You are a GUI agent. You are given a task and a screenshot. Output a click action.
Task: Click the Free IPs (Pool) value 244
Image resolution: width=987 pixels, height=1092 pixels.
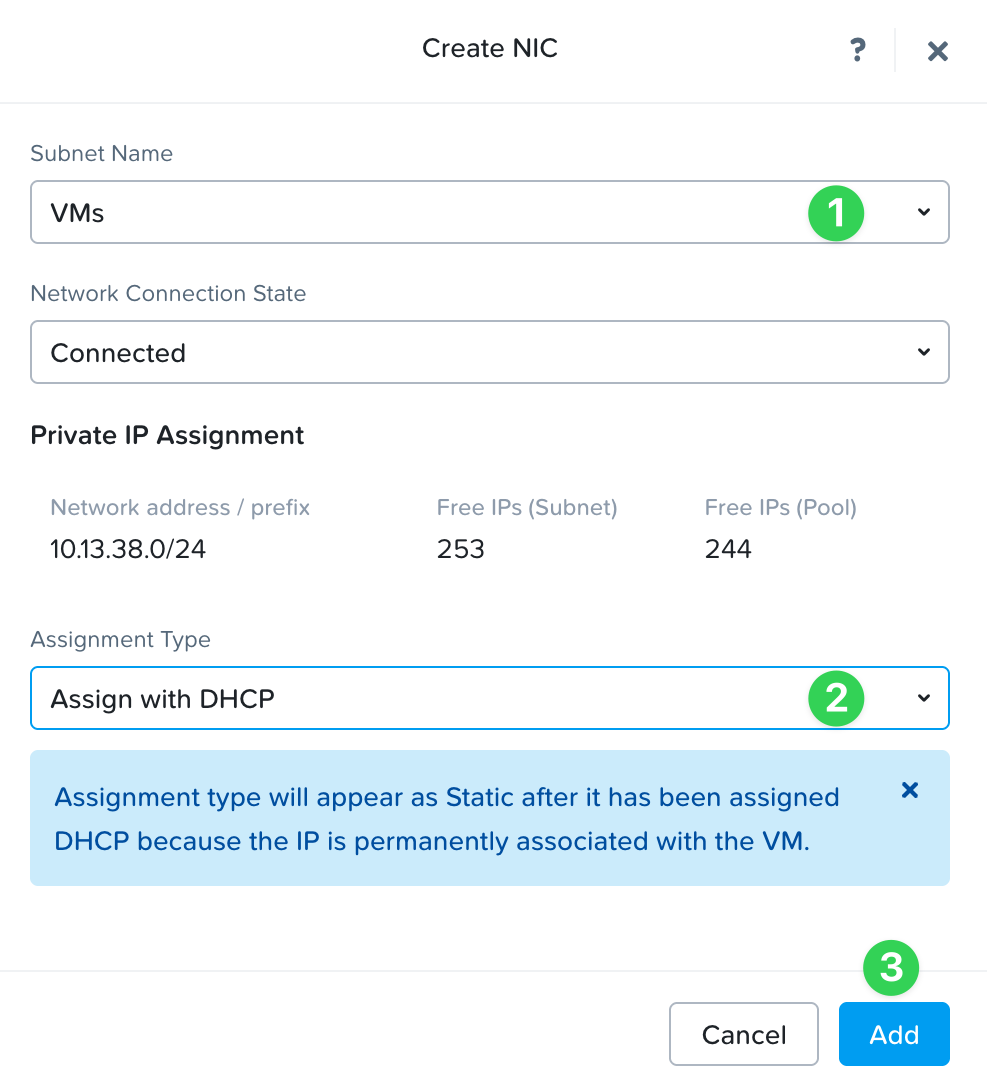[728, 549]
